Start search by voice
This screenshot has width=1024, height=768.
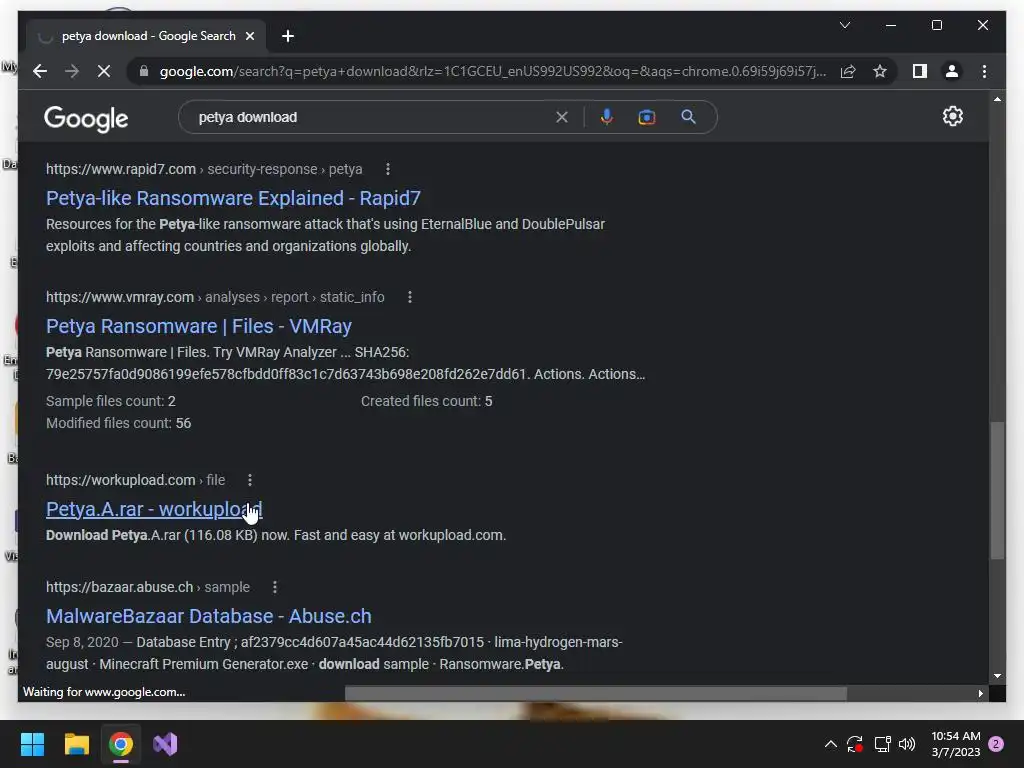pyautogui.click(x=607, y=117)
